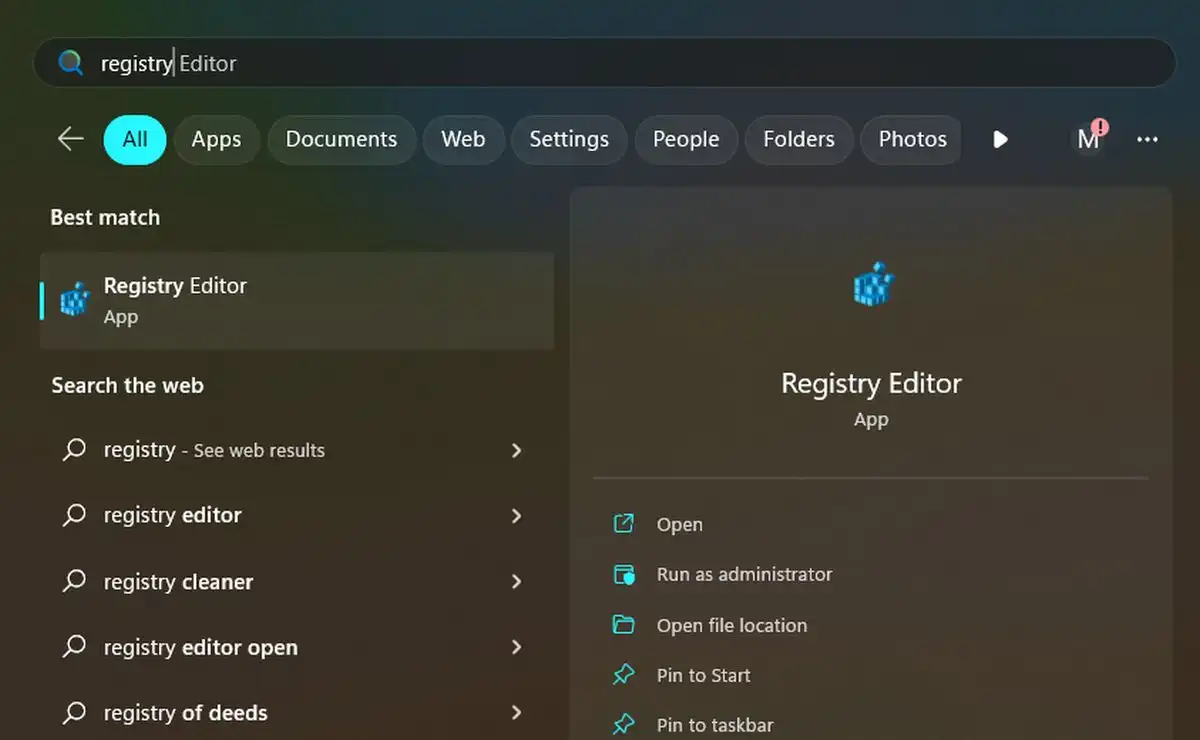Expand the 'registry editor open' suggestion chevron

[517, 647]
